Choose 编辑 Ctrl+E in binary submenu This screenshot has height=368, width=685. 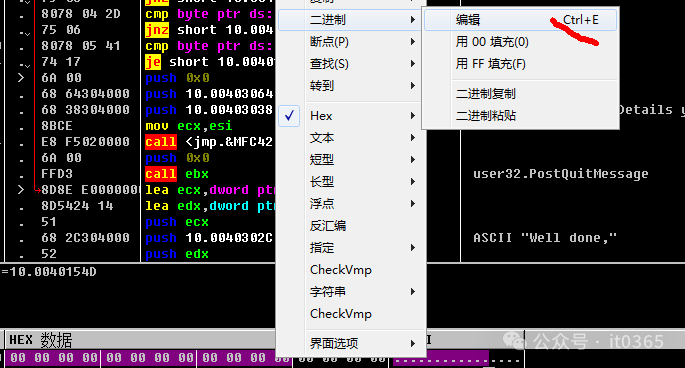click(x=520, y=20)
